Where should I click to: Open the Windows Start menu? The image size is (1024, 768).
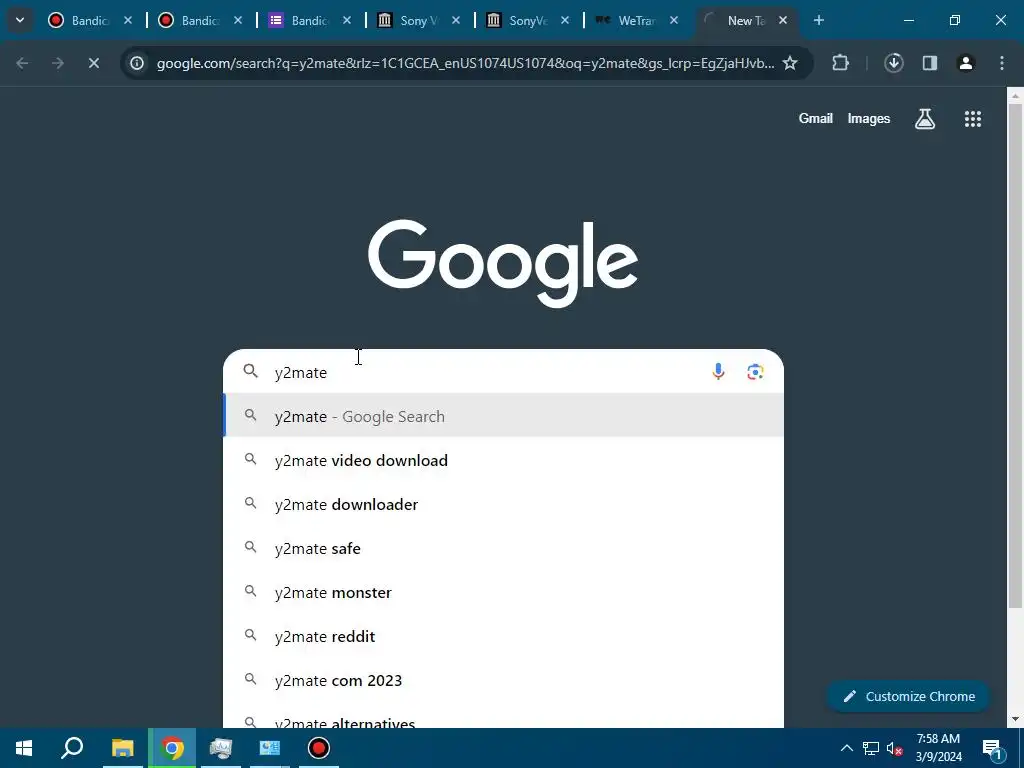coord(24,748)
